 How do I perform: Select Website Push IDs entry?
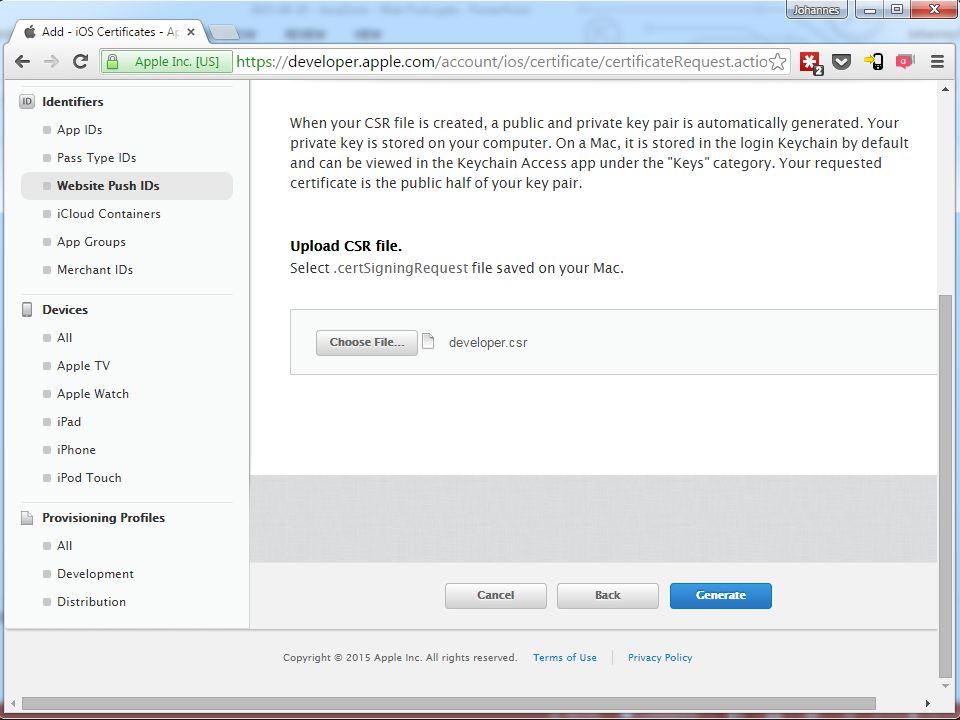click(127, 186)
